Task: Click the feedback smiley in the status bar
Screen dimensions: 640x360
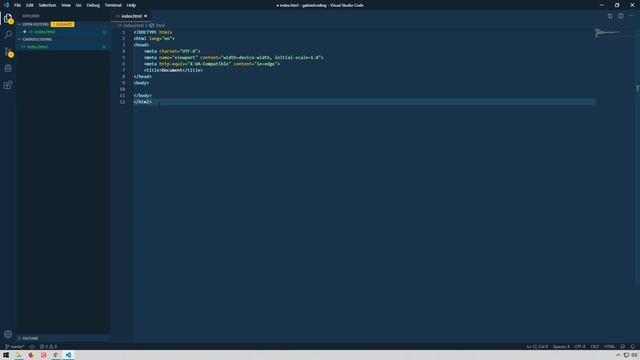Action: point(622,347)
